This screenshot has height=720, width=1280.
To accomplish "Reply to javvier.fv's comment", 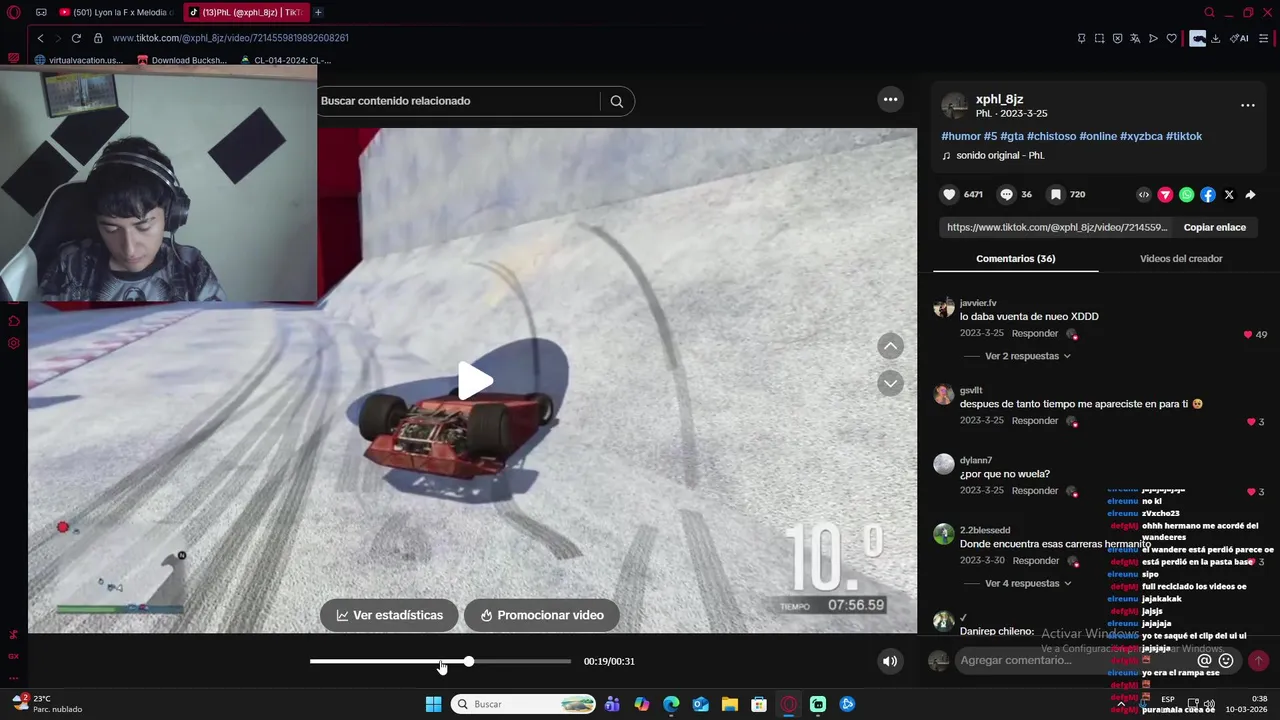I will (1034, 333).
